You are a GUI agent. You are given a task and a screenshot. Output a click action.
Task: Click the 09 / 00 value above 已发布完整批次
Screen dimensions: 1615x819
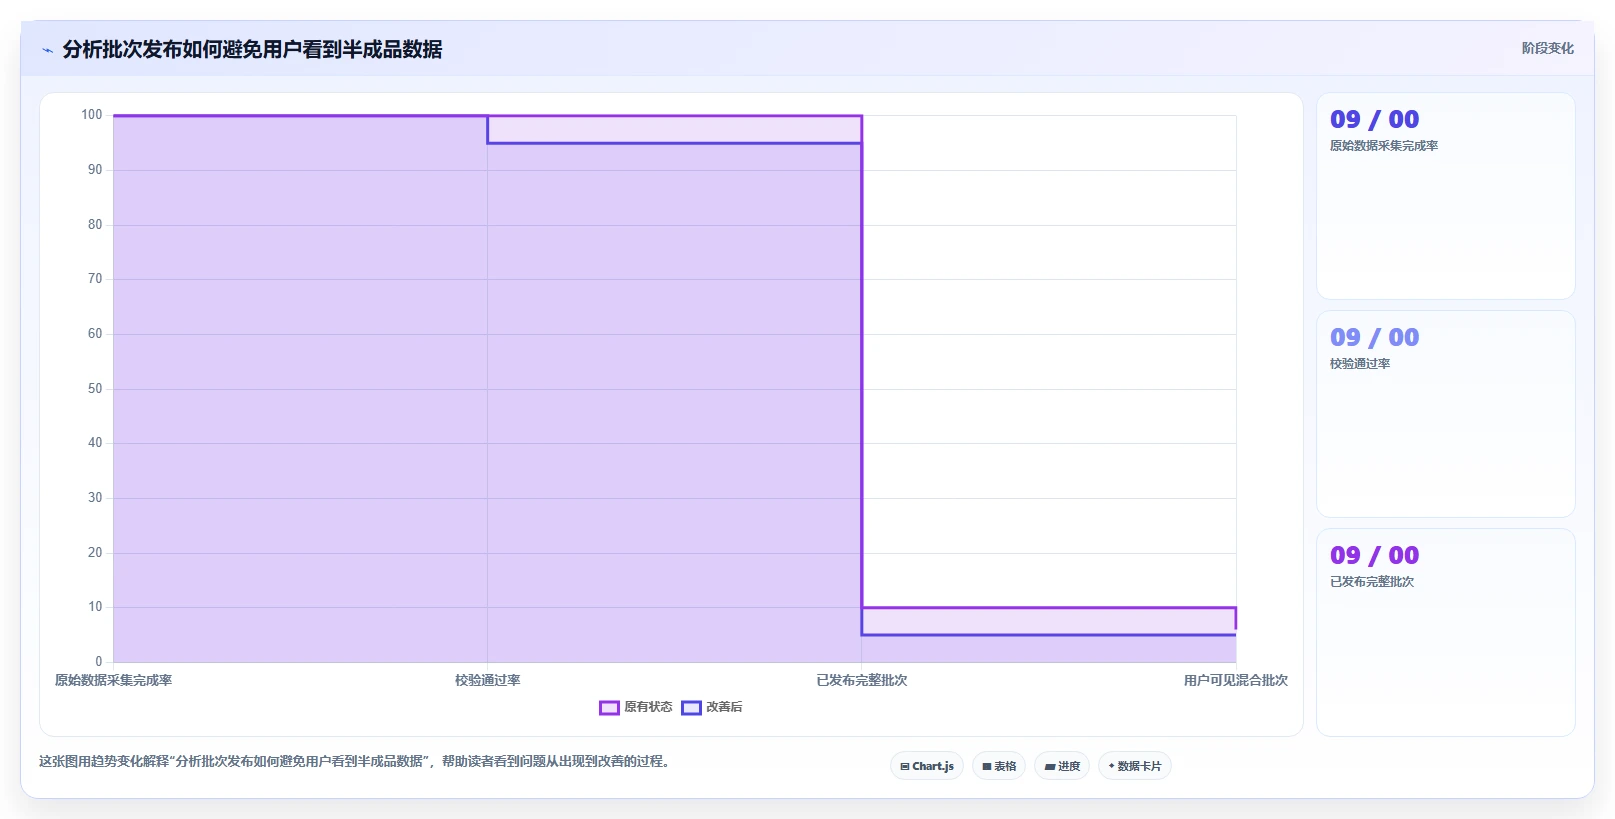1374,556
